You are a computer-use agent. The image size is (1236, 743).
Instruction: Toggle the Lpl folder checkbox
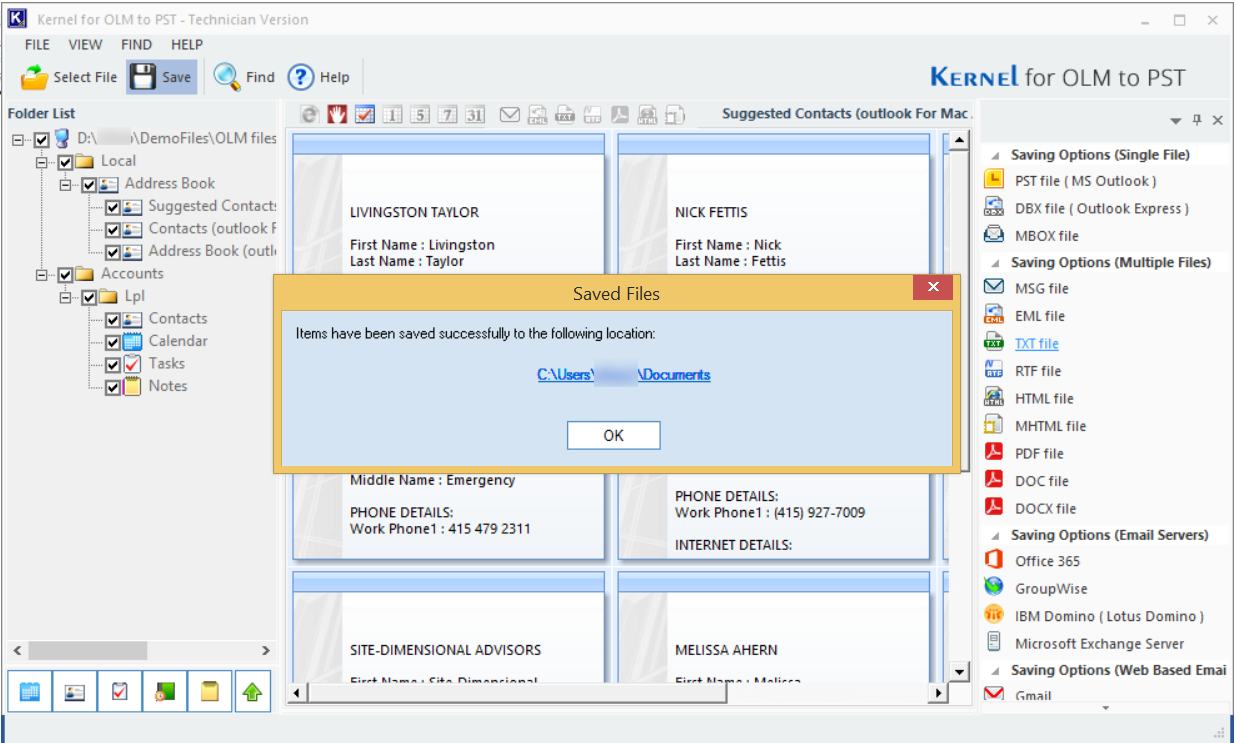coord(89,297)
